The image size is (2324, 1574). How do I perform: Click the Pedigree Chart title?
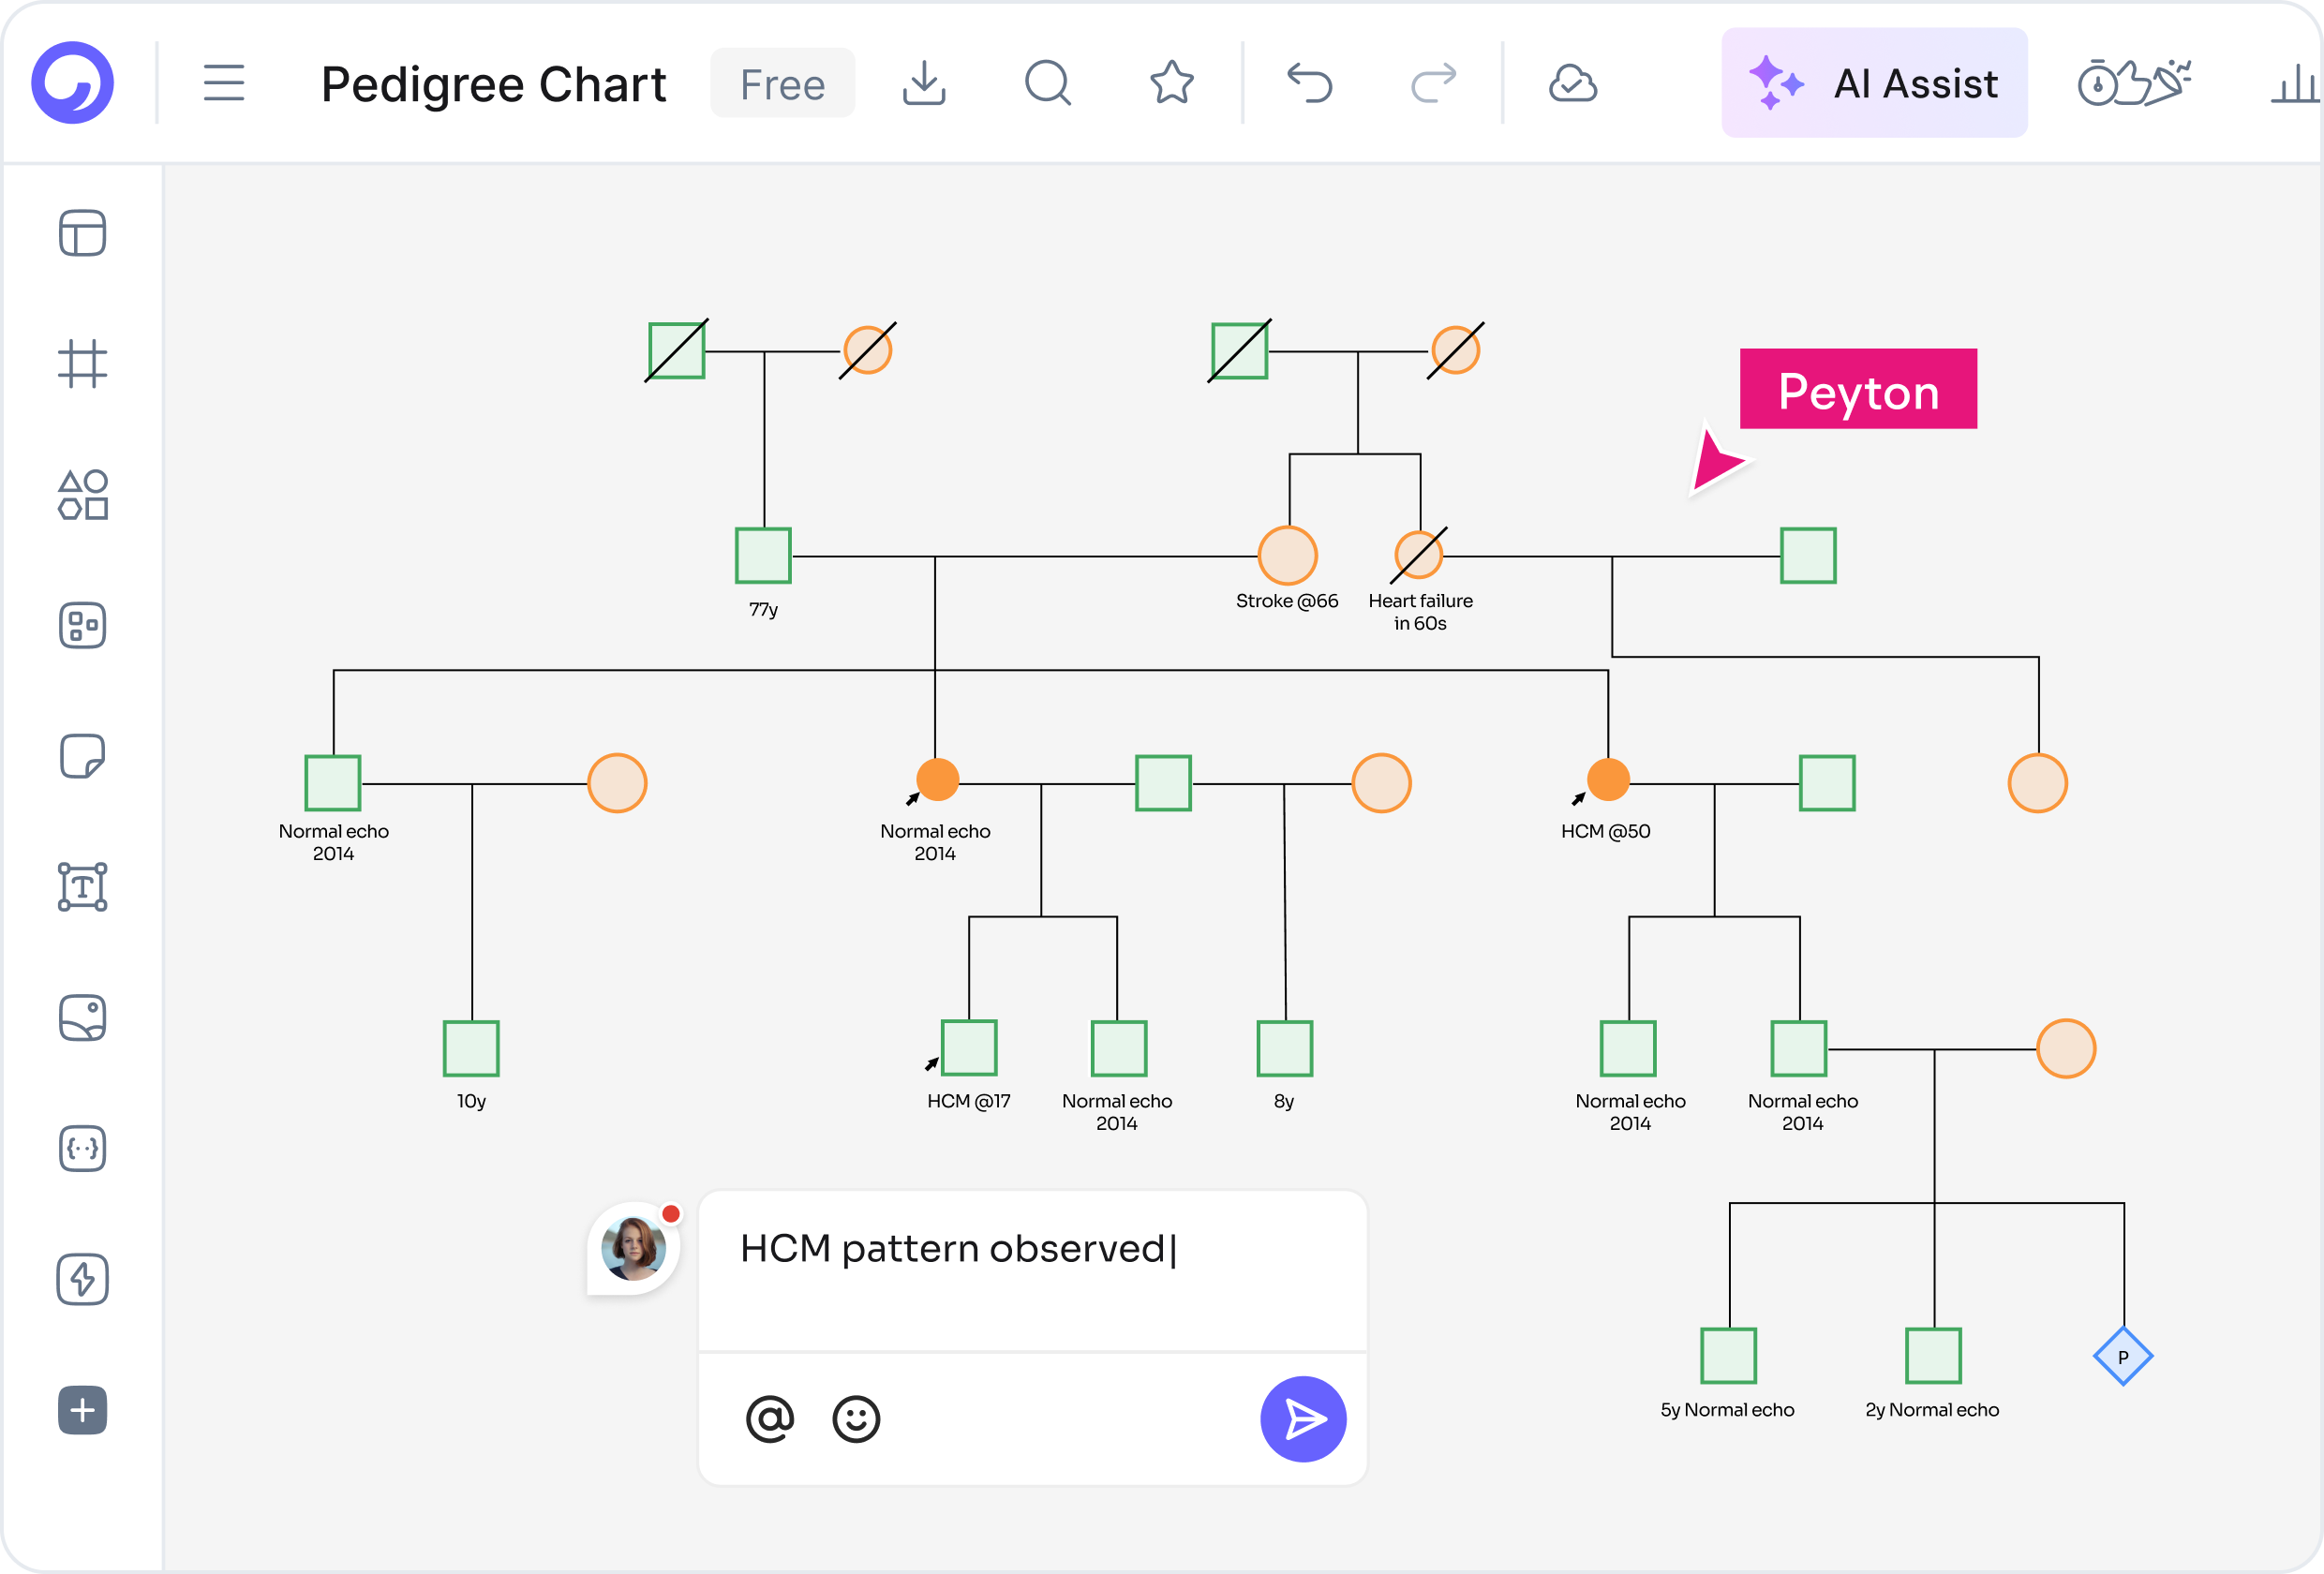(494, 84)
